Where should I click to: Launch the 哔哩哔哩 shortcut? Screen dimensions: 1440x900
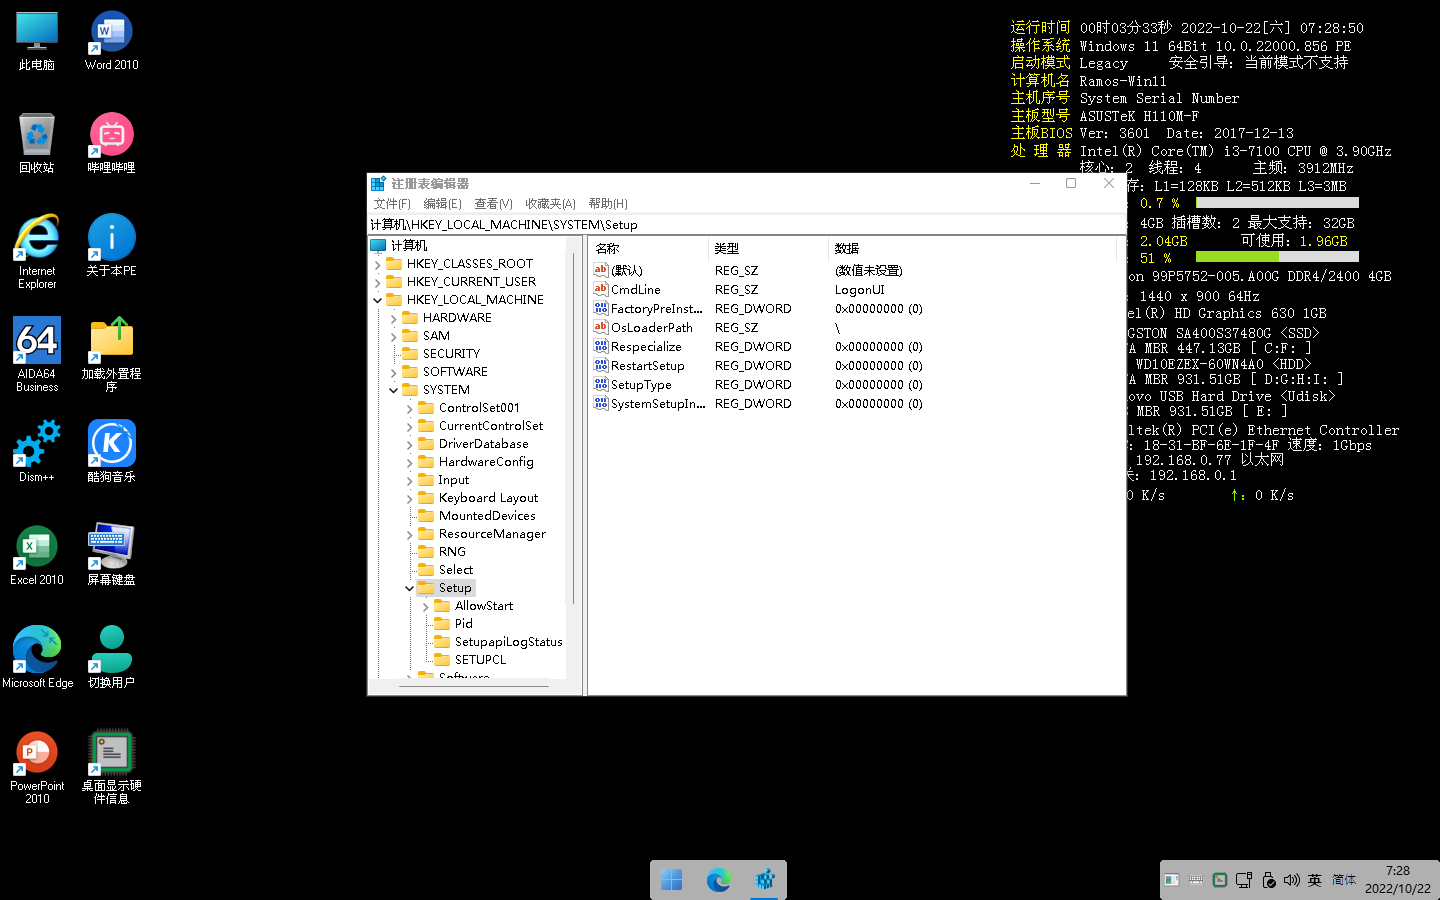(x=111, y=143)
